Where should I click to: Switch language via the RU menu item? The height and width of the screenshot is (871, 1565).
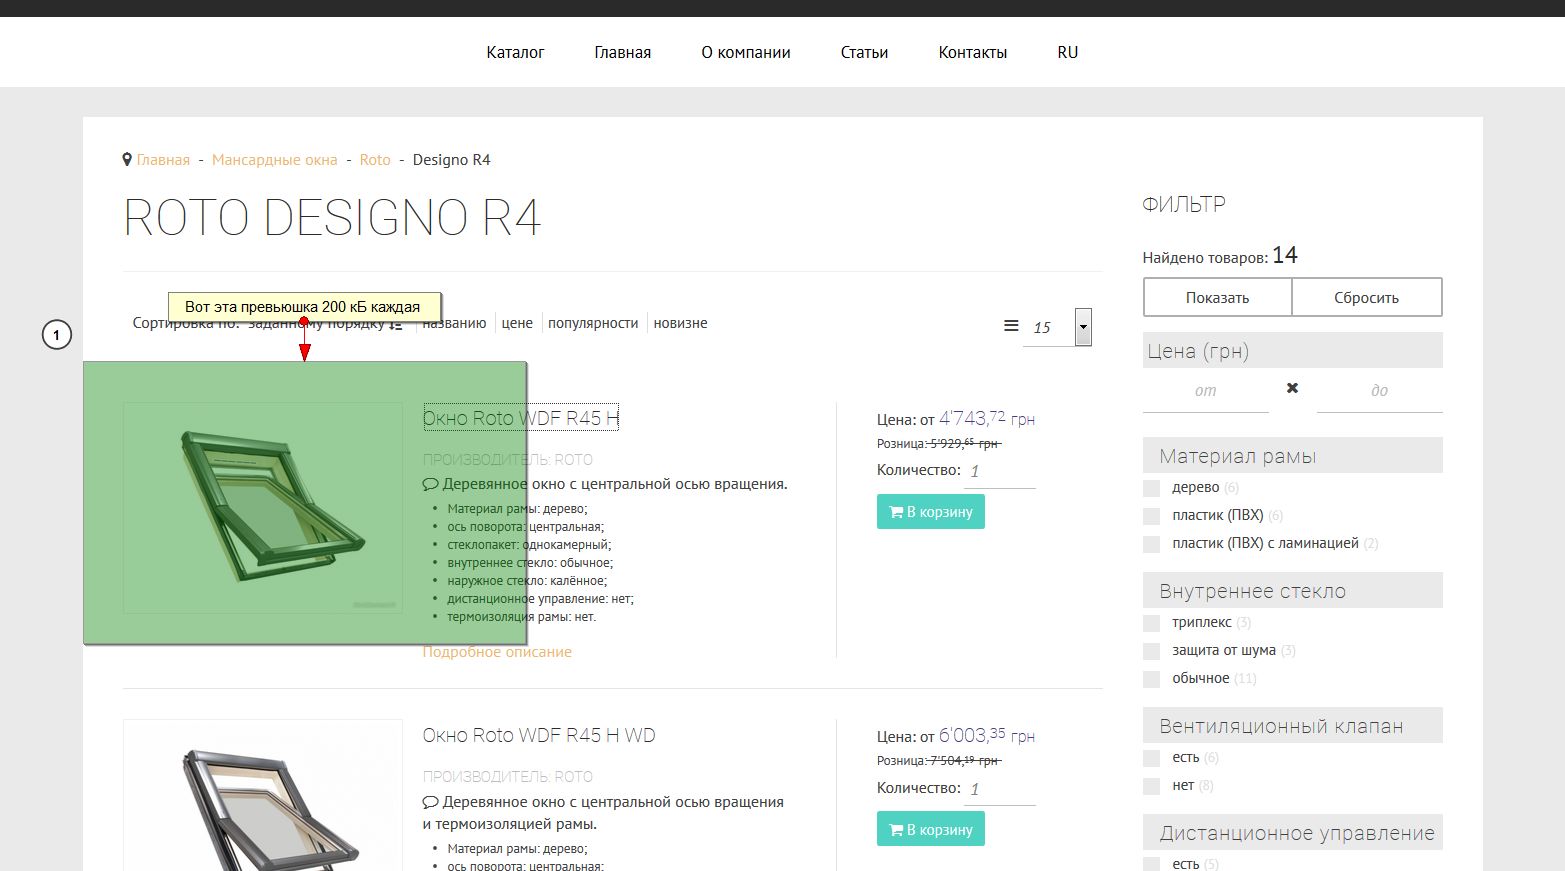tap(1068, 52)
